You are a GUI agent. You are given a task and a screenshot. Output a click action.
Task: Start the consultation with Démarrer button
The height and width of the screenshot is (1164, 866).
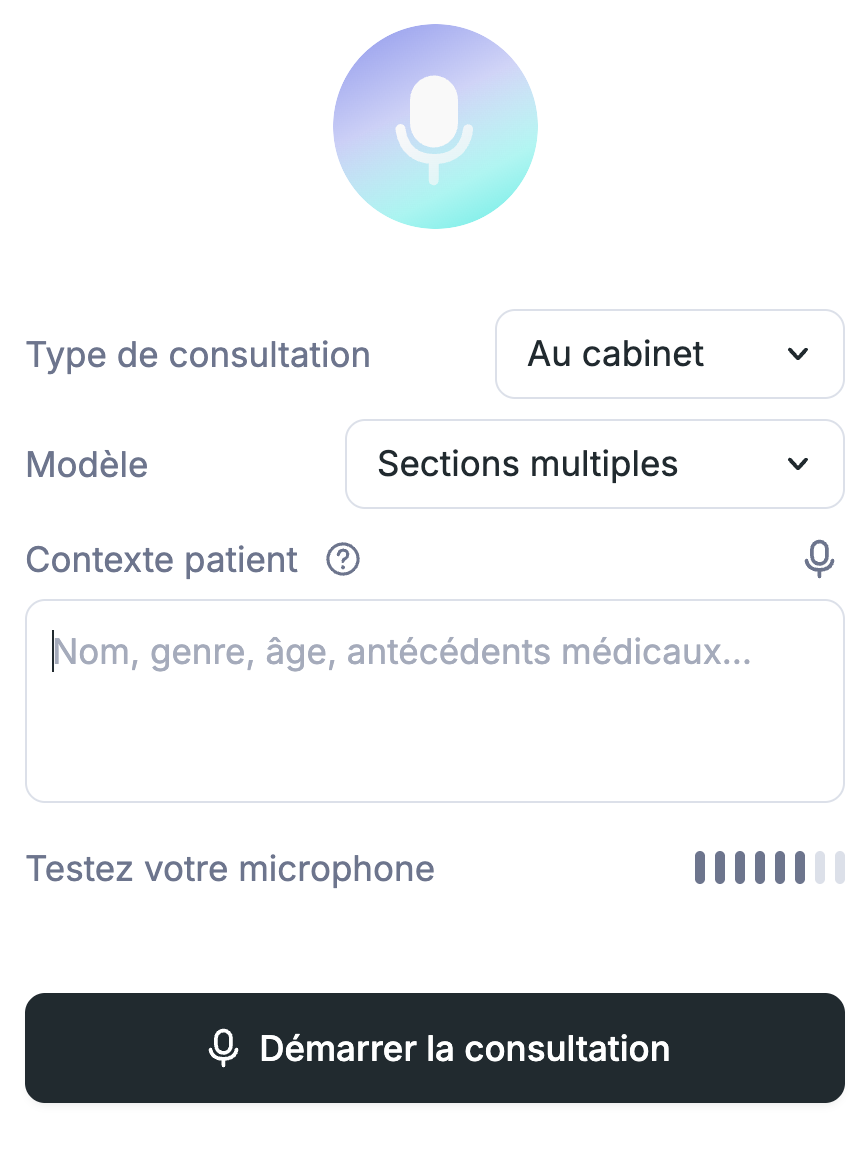pyautogui.click(x=435, y=1048)
